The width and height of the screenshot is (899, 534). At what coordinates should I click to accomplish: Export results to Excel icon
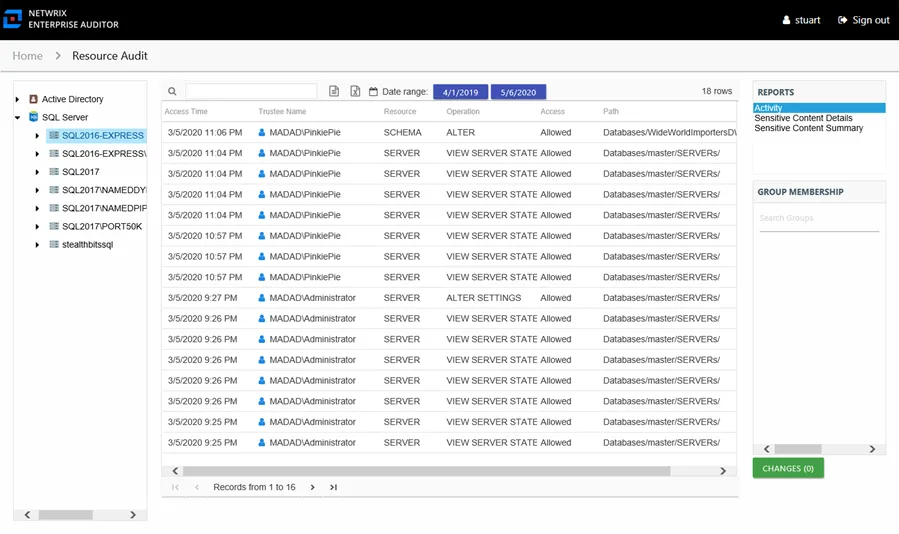point(355,91)
